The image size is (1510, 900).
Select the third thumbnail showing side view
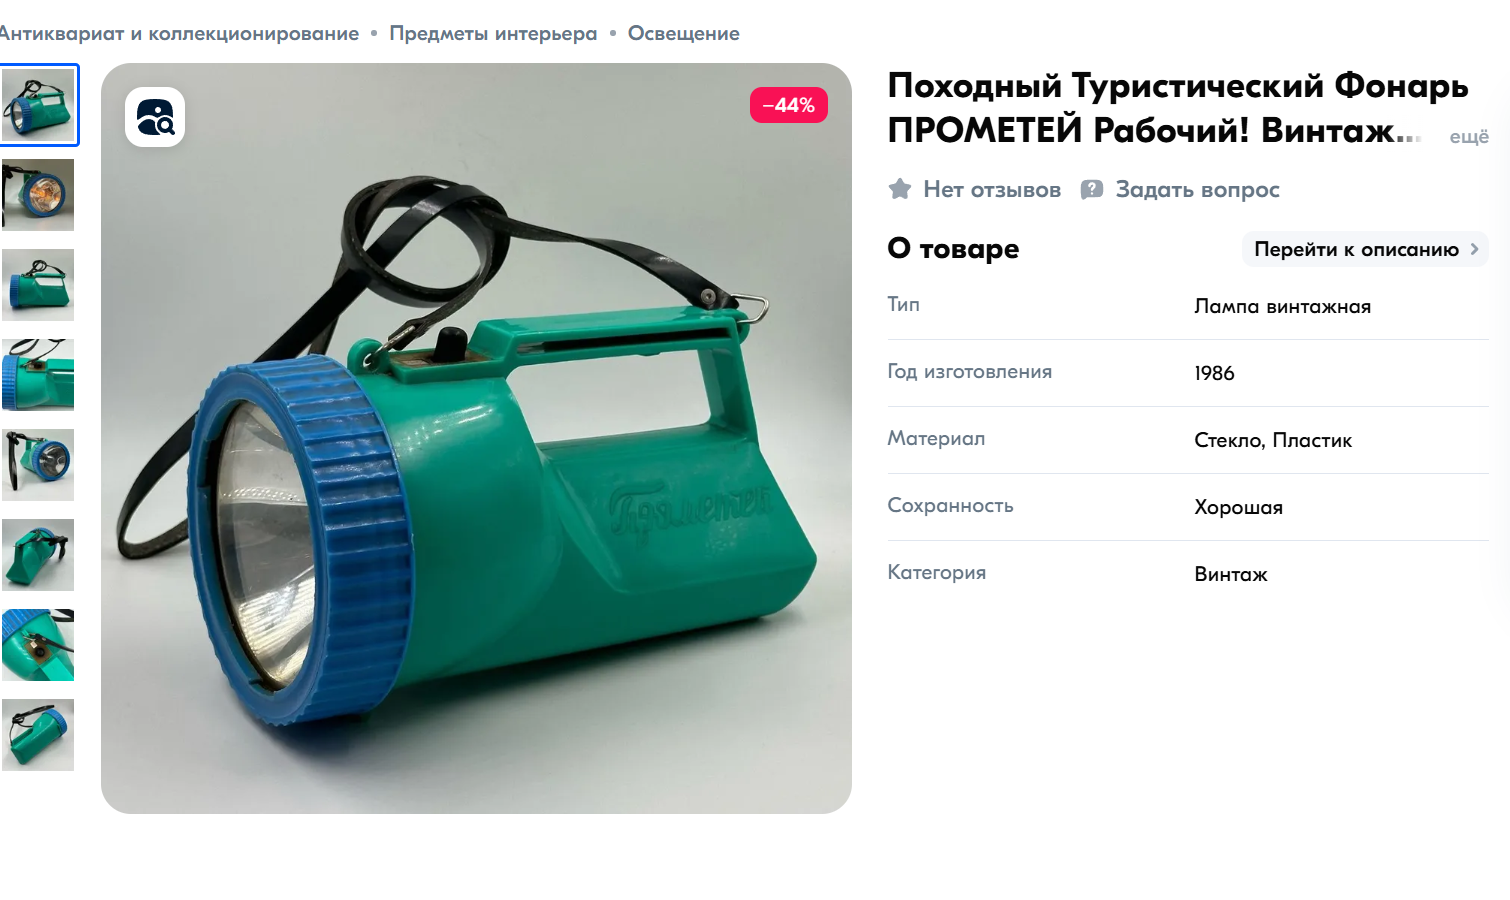click(x=38, y=285)
